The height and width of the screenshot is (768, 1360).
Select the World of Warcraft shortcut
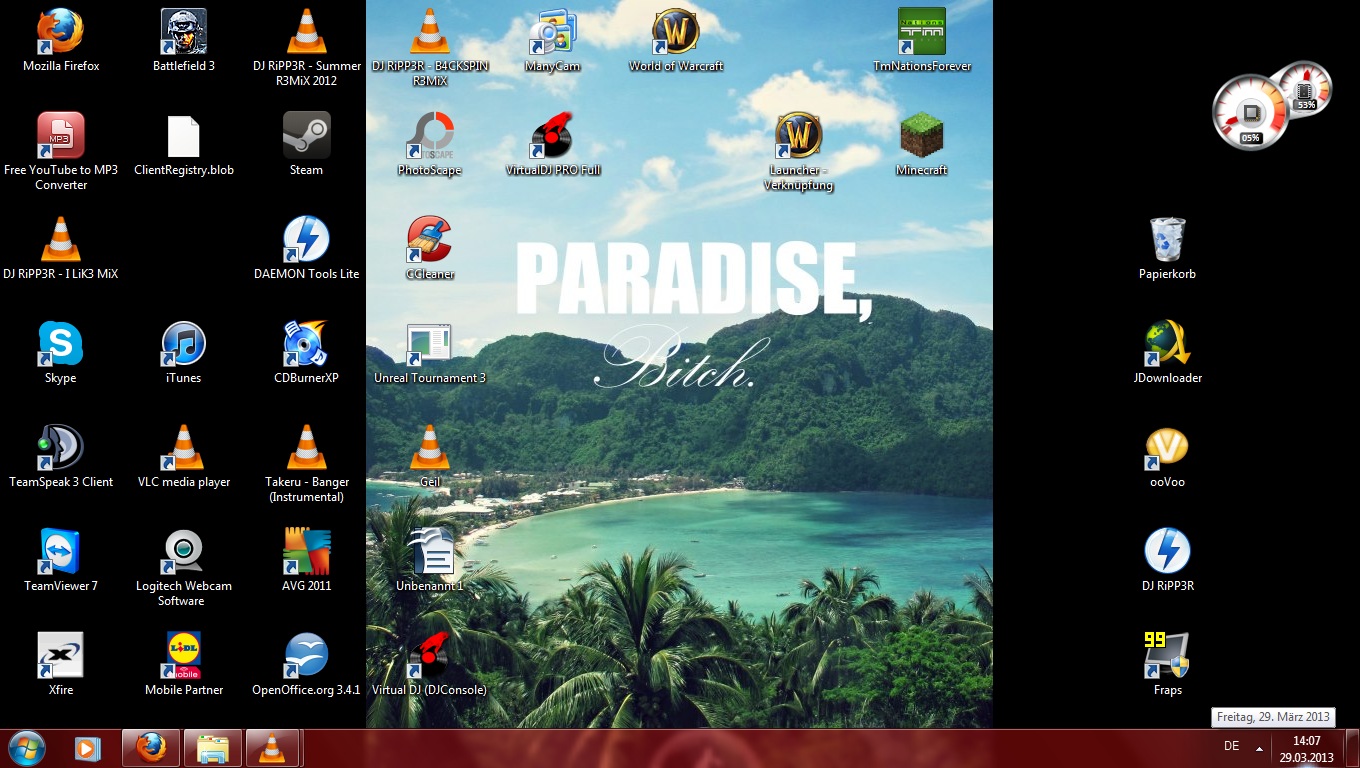tap(676, 33)
